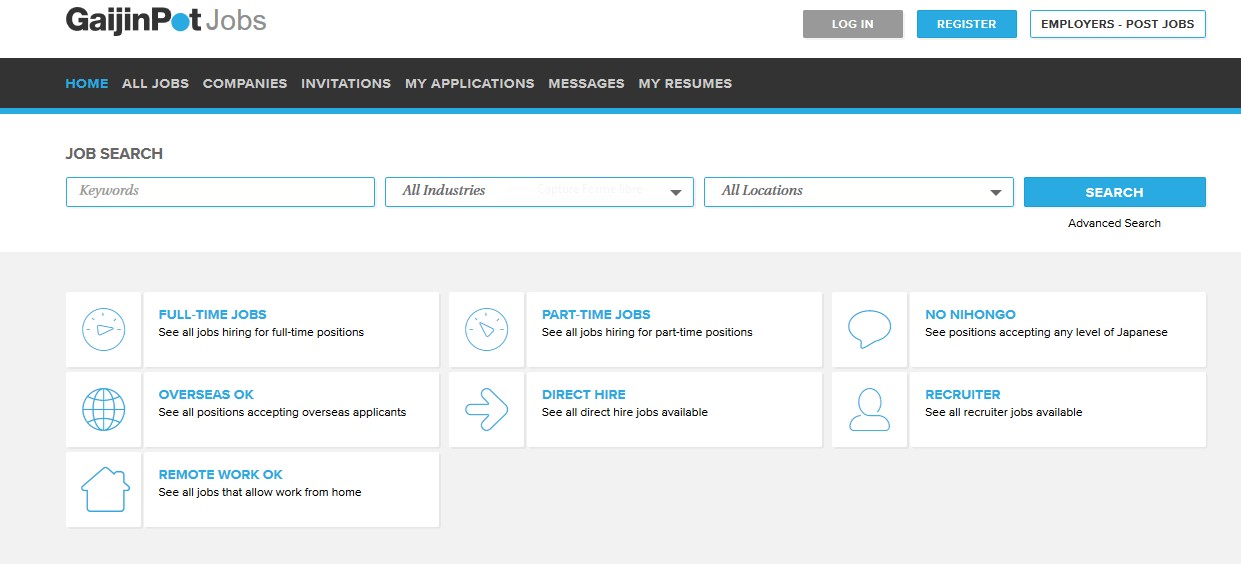Click the Direct Hire arrow icon

tap(487, 410)
